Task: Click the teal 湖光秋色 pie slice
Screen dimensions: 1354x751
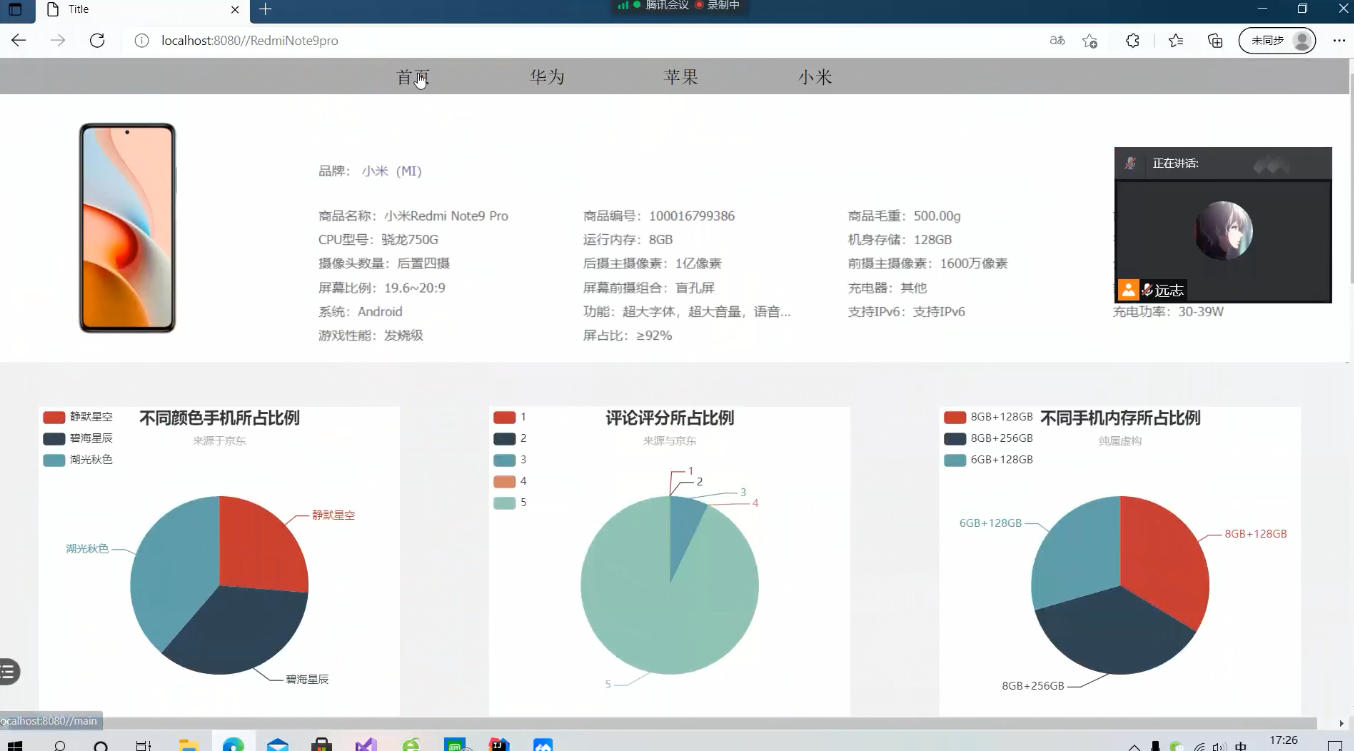Action: click(x=170, y=570)
